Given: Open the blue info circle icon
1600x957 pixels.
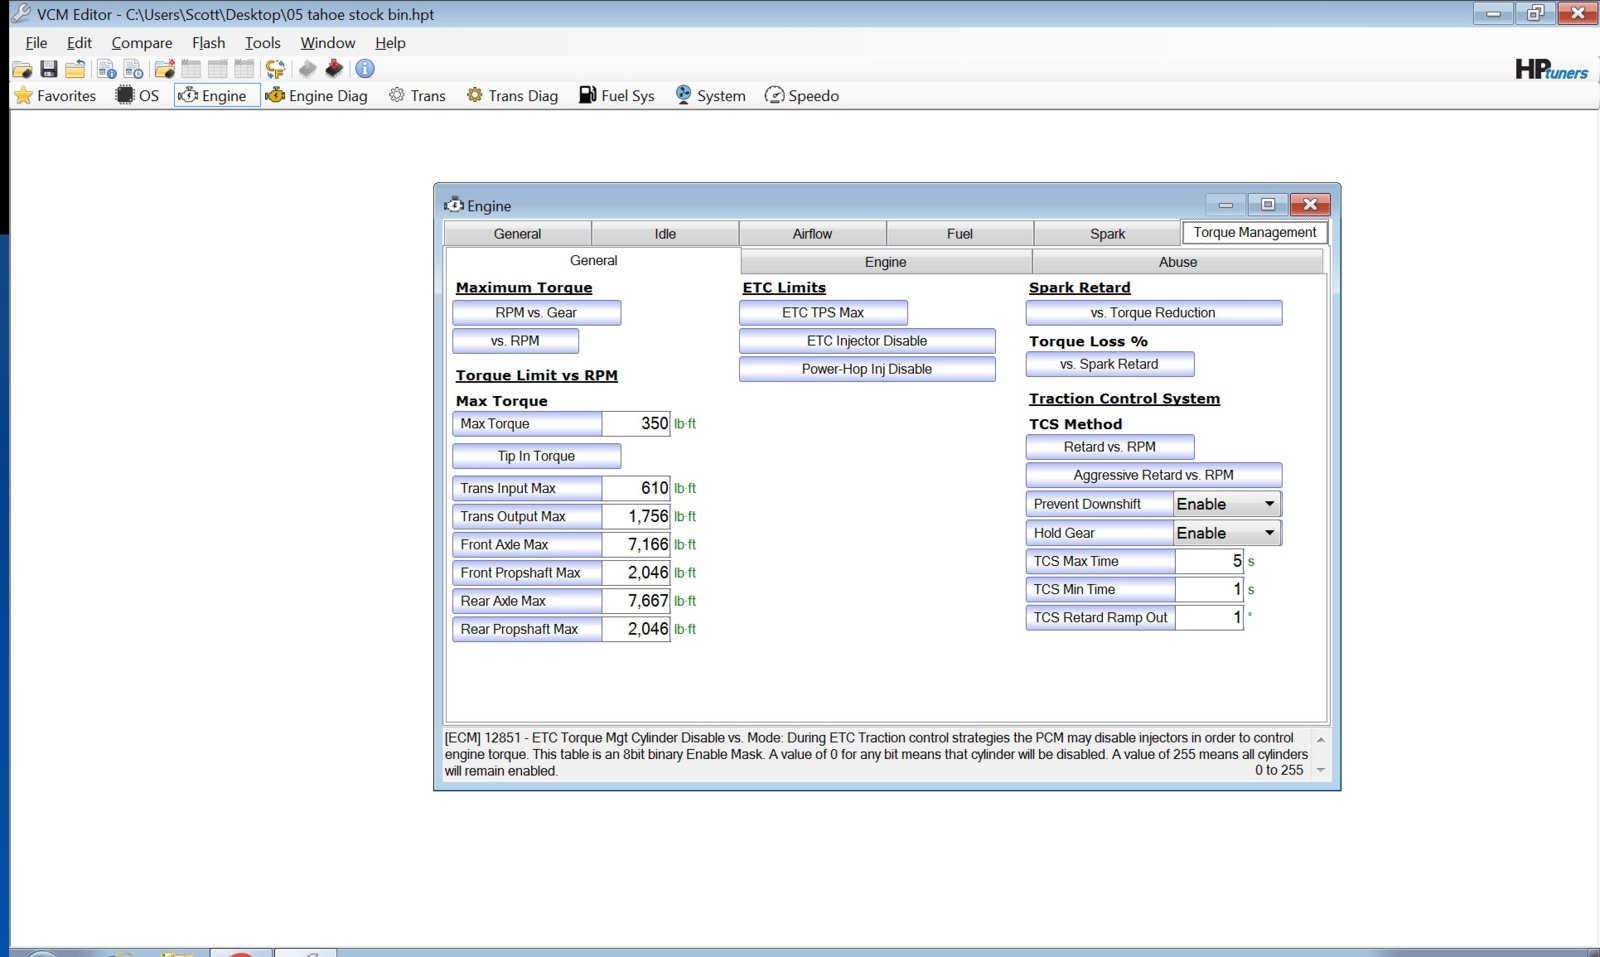Looking at the screenshot, I should (x=365, y=69).
